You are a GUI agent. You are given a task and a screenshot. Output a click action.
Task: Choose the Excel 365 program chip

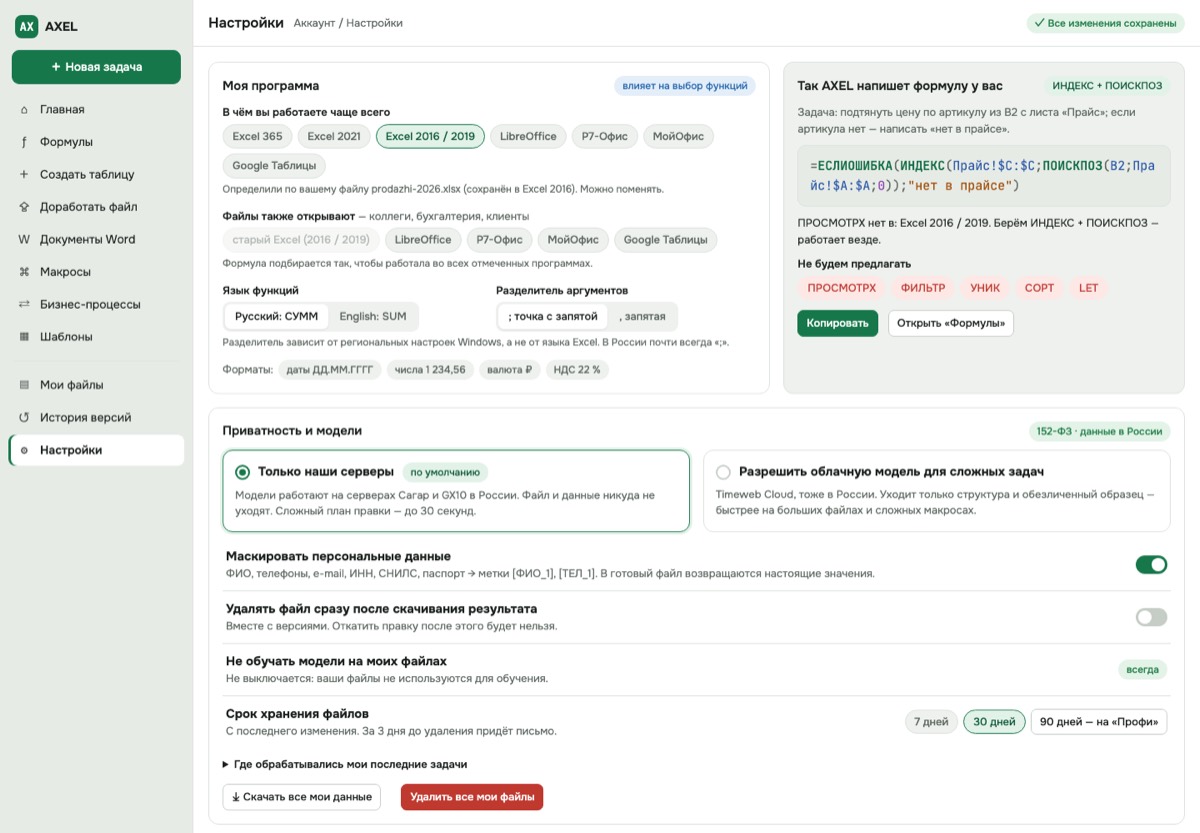click(257, 137)
